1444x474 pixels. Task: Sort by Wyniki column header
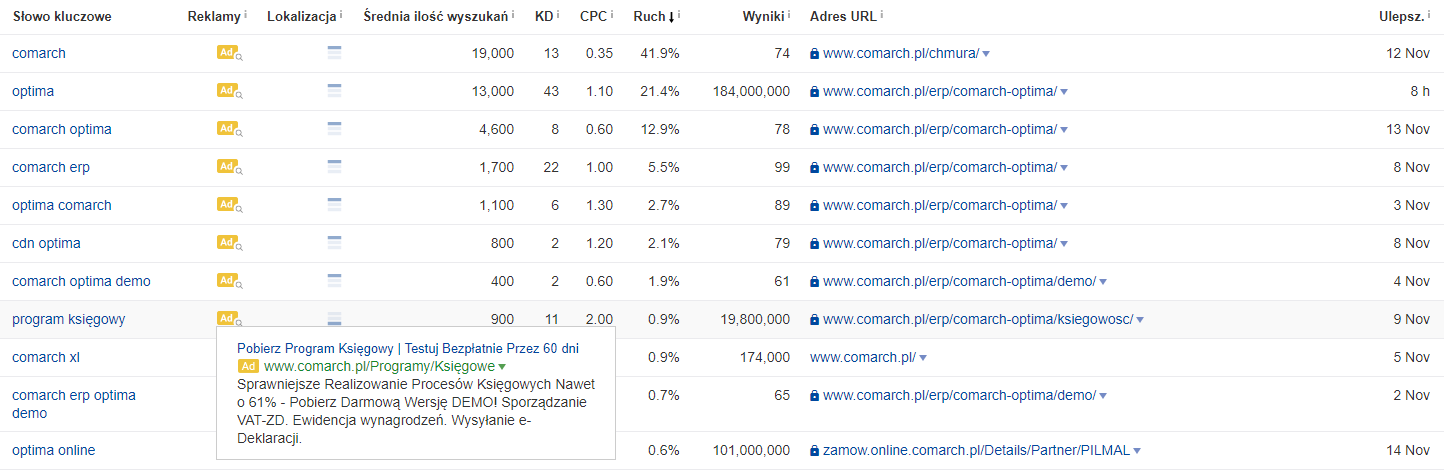(x=763, y=17)
